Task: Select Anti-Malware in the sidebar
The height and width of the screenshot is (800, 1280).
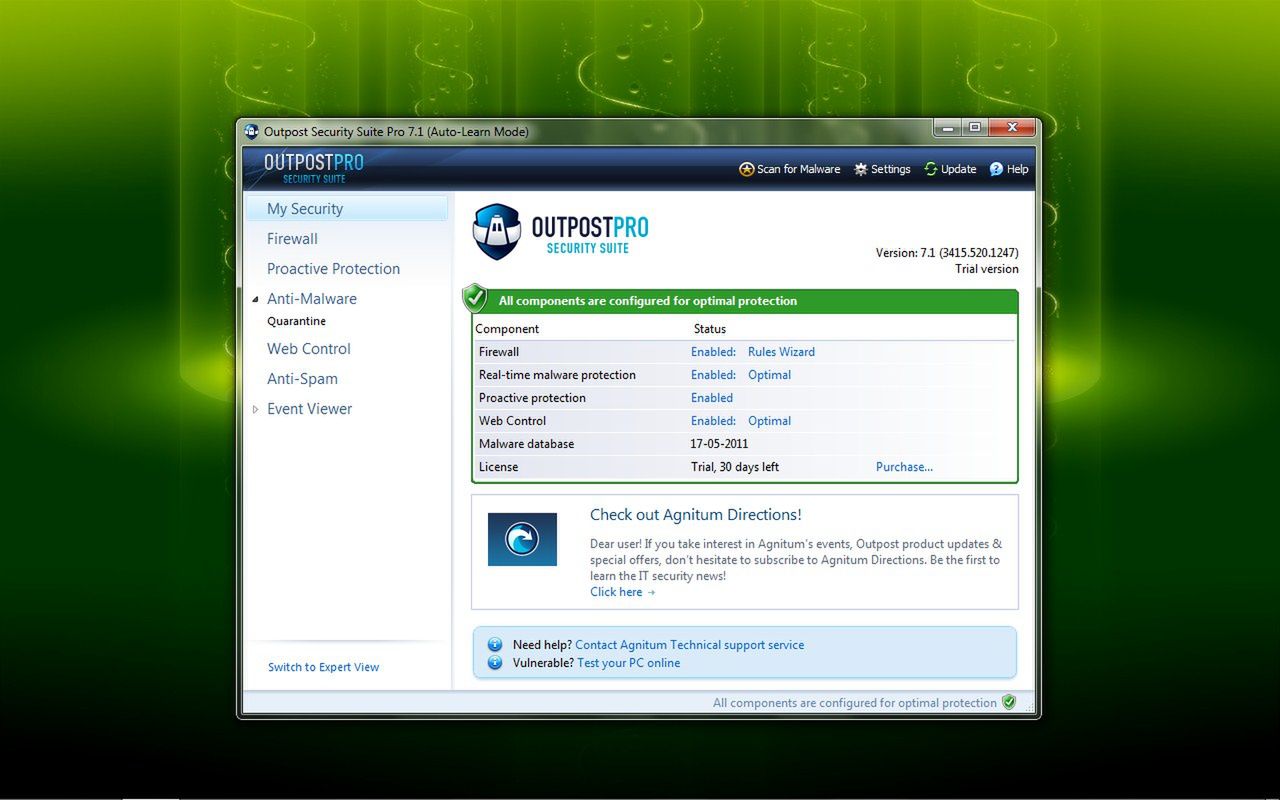Action: [312, 299]
